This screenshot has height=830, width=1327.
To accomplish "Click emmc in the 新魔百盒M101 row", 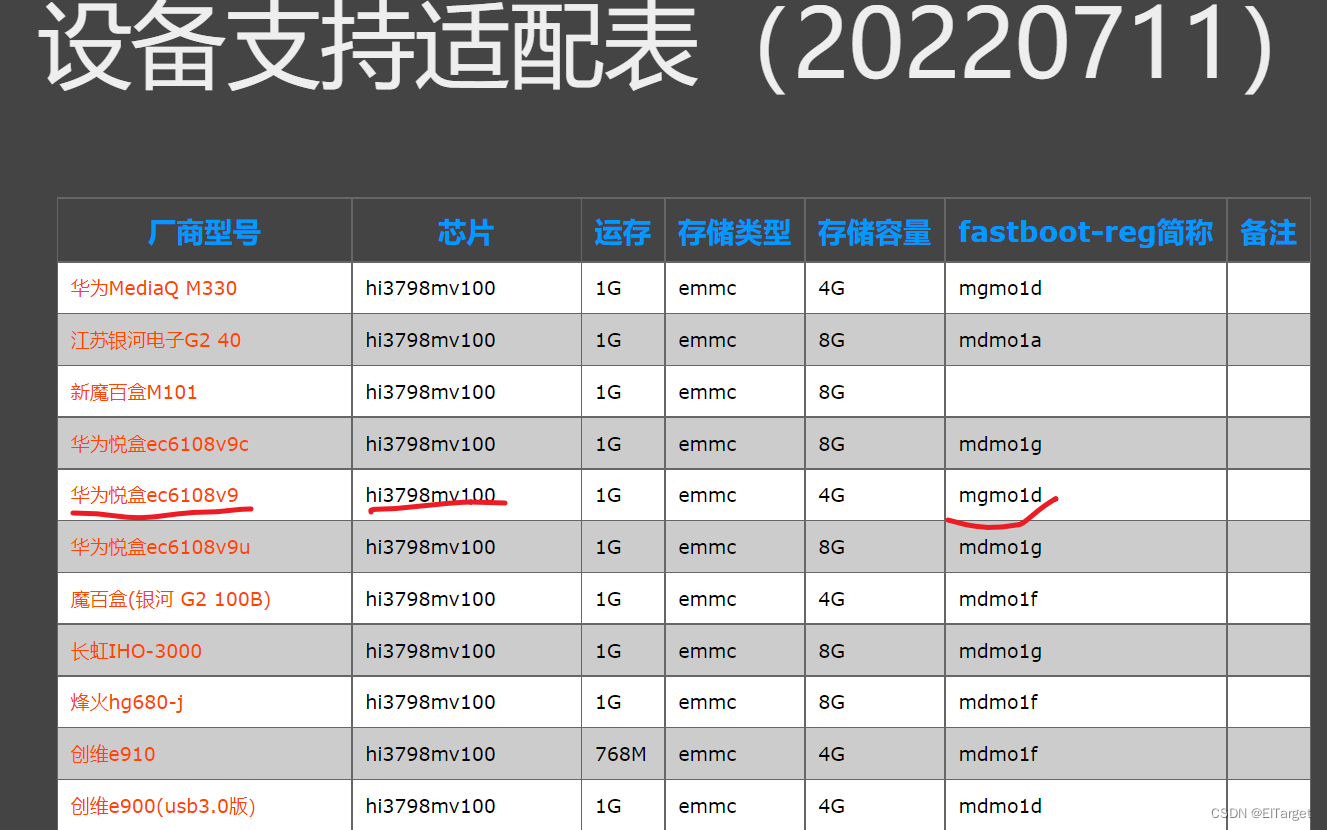I will tap(707, 392).
